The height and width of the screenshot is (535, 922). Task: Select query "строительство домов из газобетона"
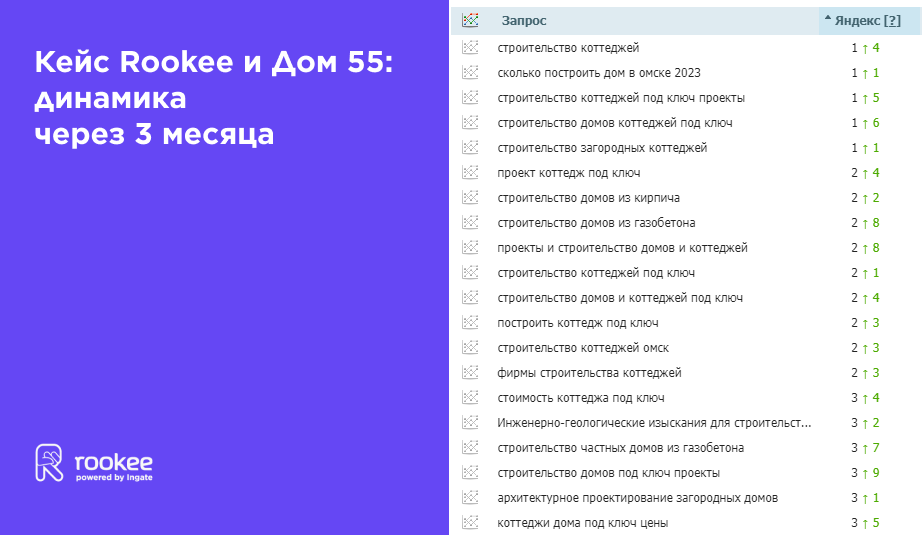(x=596, y=223)
